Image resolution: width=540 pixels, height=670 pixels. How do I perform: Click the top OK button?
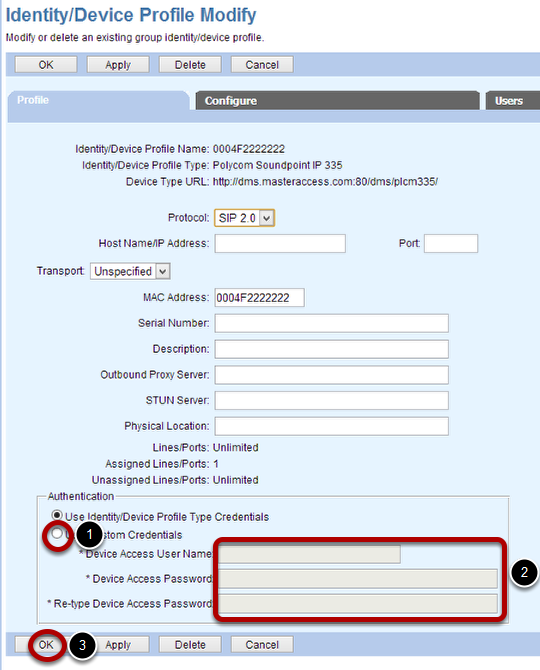(x=46, y=65)
